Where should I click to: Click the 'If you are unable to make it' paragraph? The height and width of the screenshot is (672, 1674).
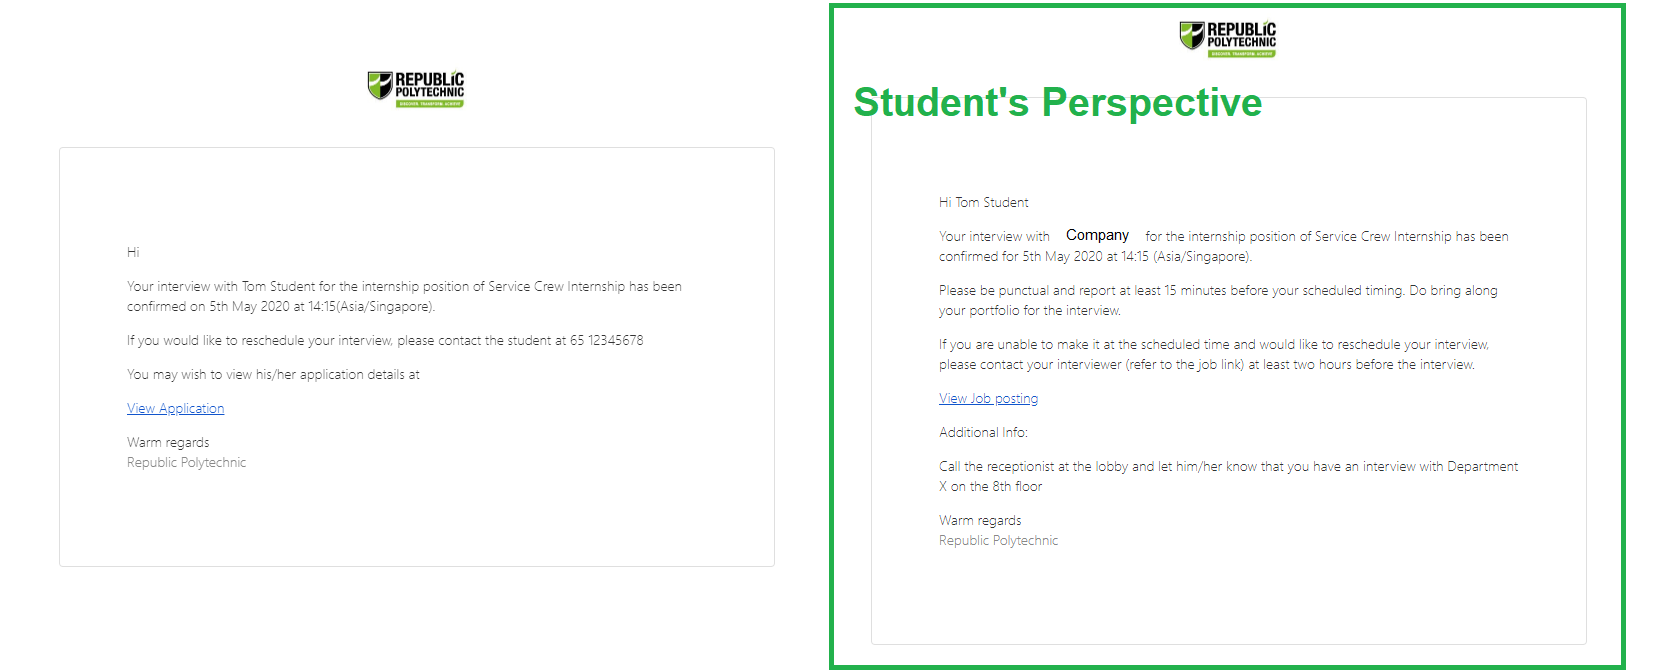(1214, 354)
